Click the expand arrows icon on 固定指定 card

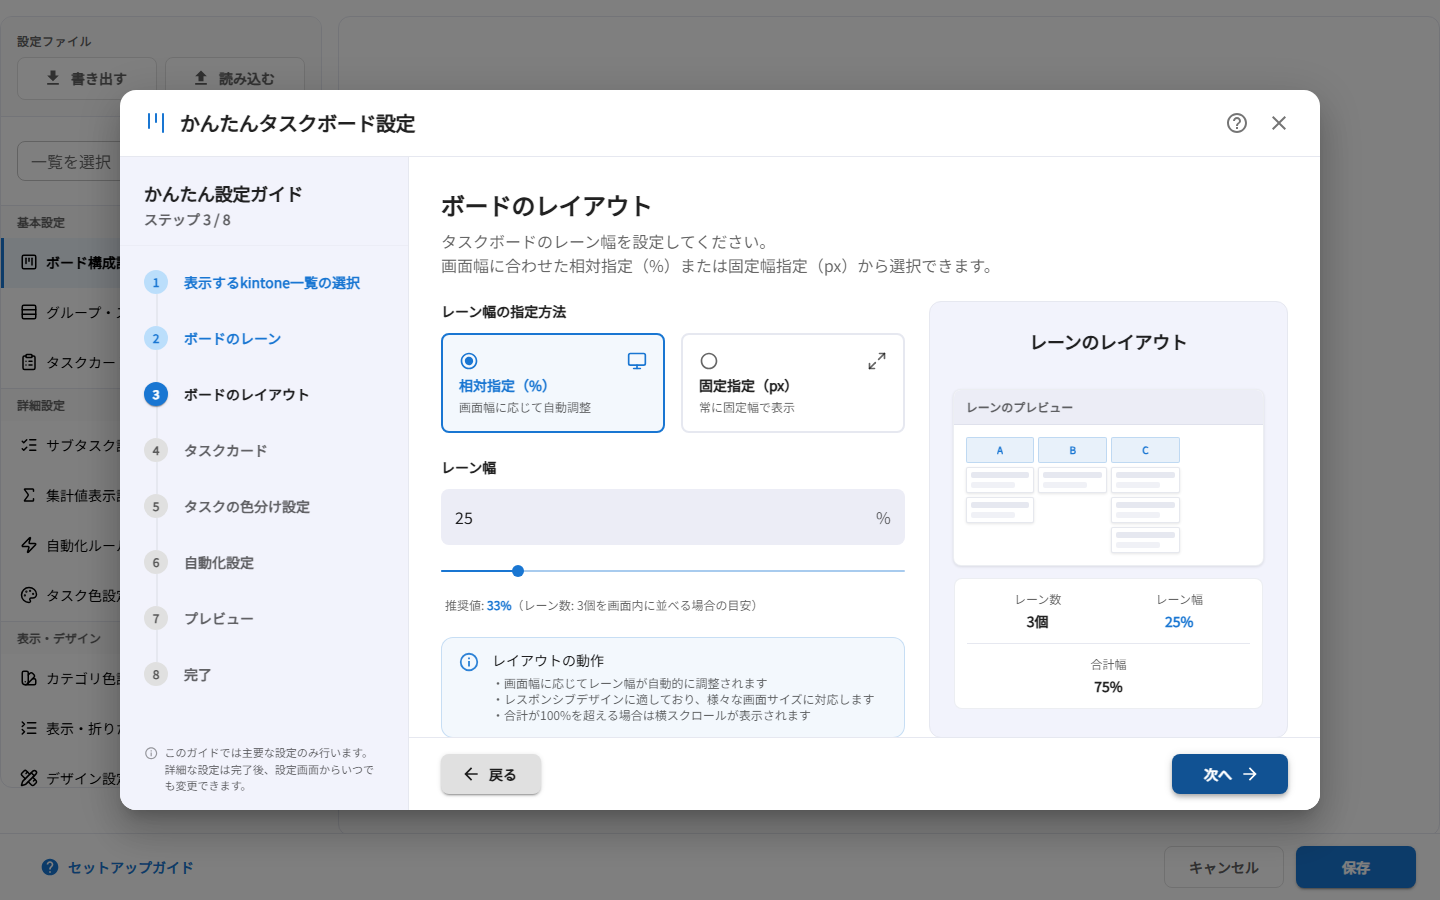pos(877,361)
